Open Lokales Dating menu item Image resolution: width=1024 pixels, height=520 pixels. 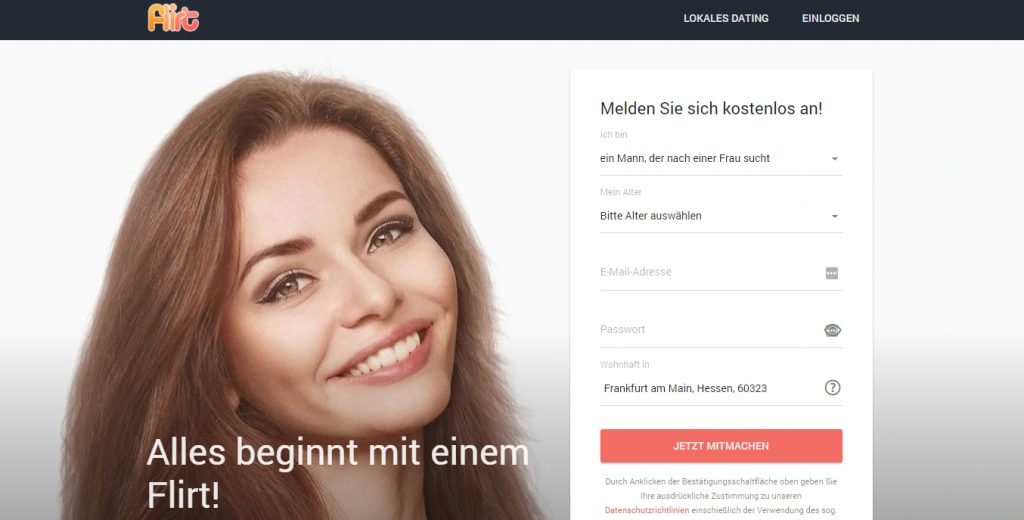click(x=726, y=18)
